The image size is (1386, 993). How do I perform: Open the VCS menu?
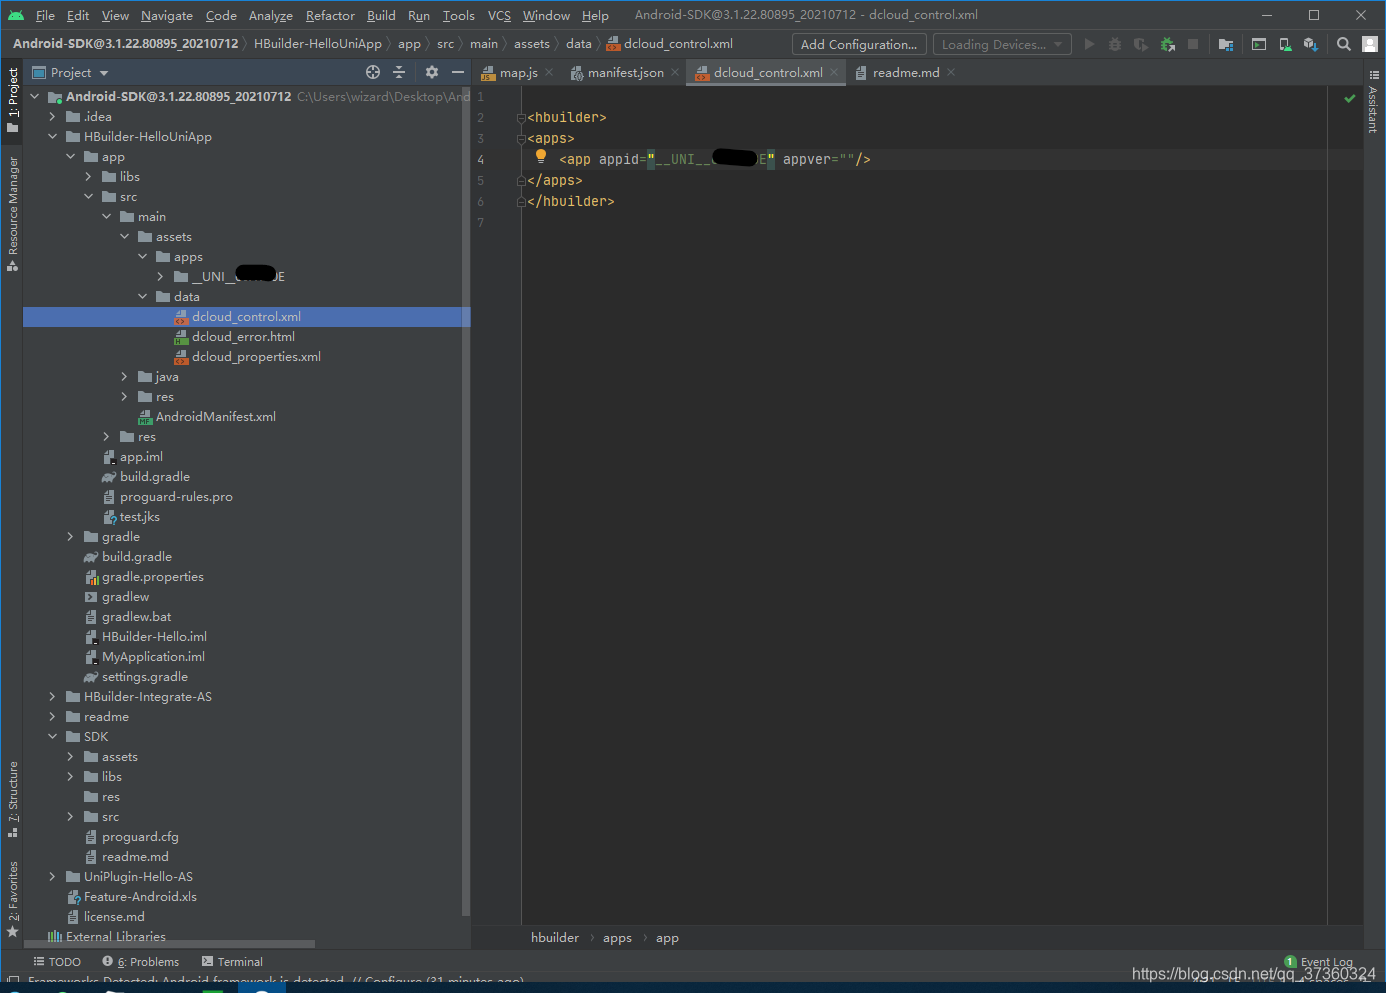coord(499,15)
